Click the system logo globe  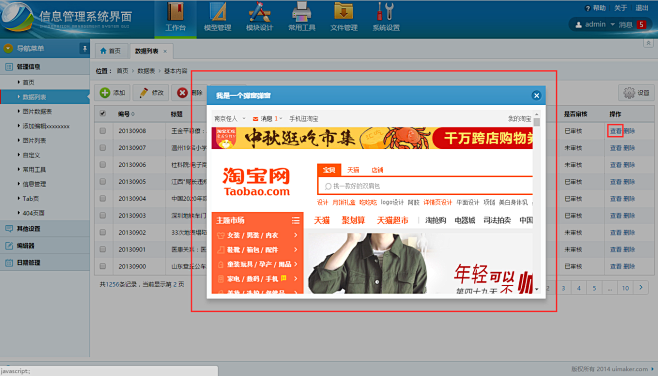[18, 17]
